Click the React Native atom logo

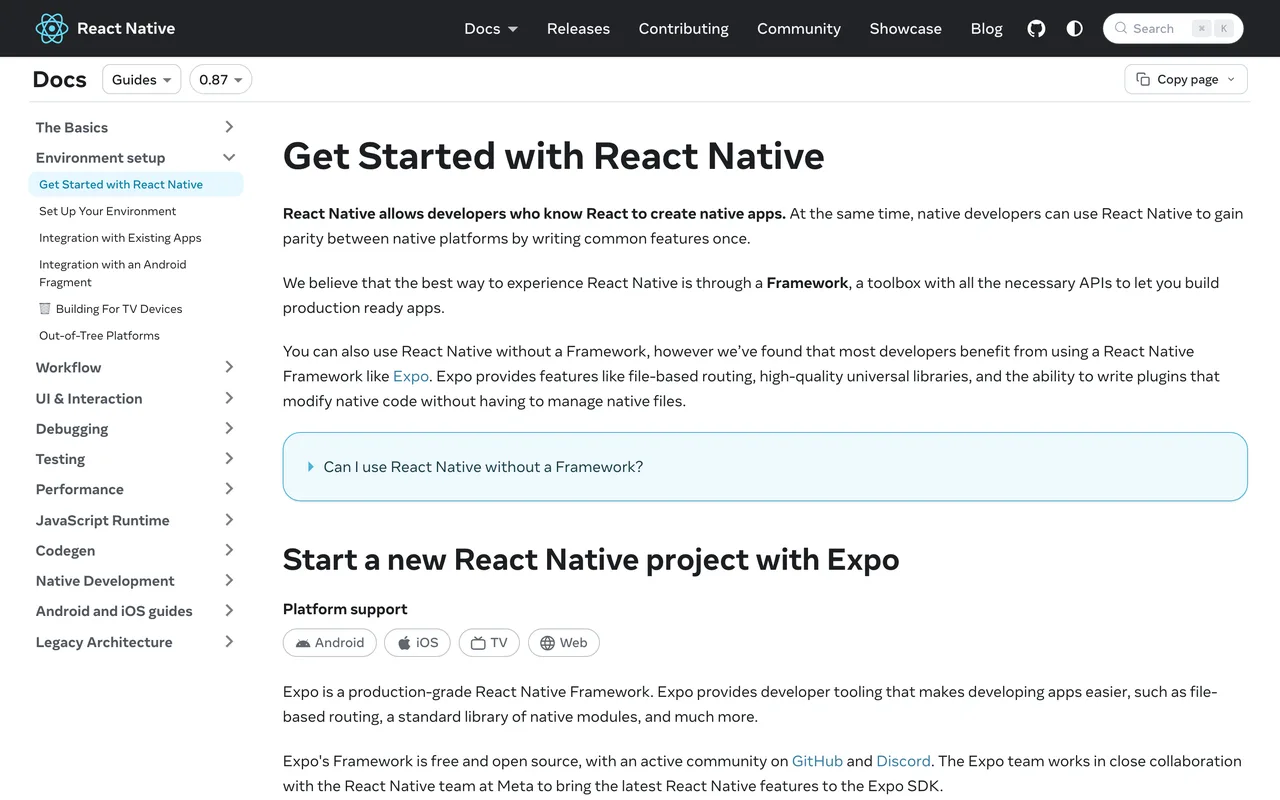point(51,28)
